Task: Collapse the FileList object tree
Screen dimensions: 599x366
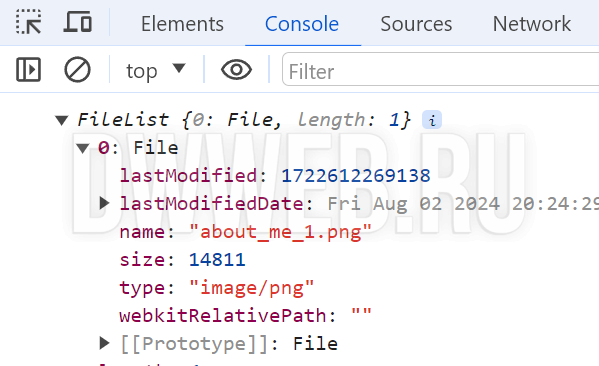Action: [62, 120]
